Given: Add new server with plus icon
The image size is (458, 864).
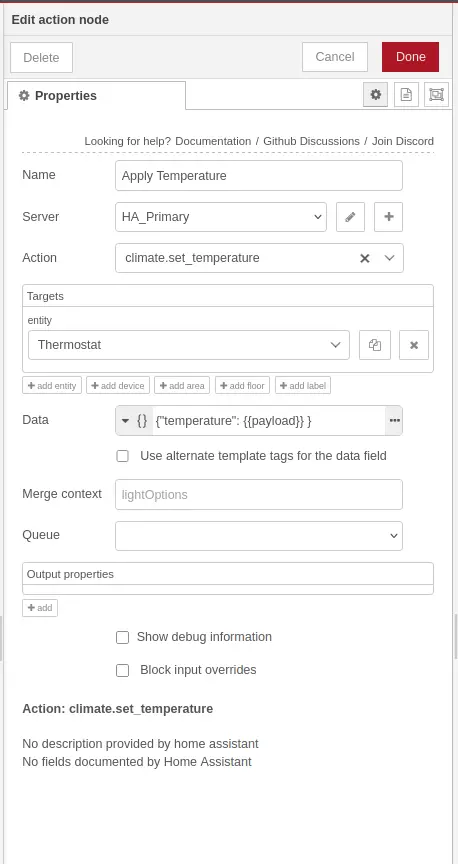Looking at the screenshot, I should [x=389, y=217].
